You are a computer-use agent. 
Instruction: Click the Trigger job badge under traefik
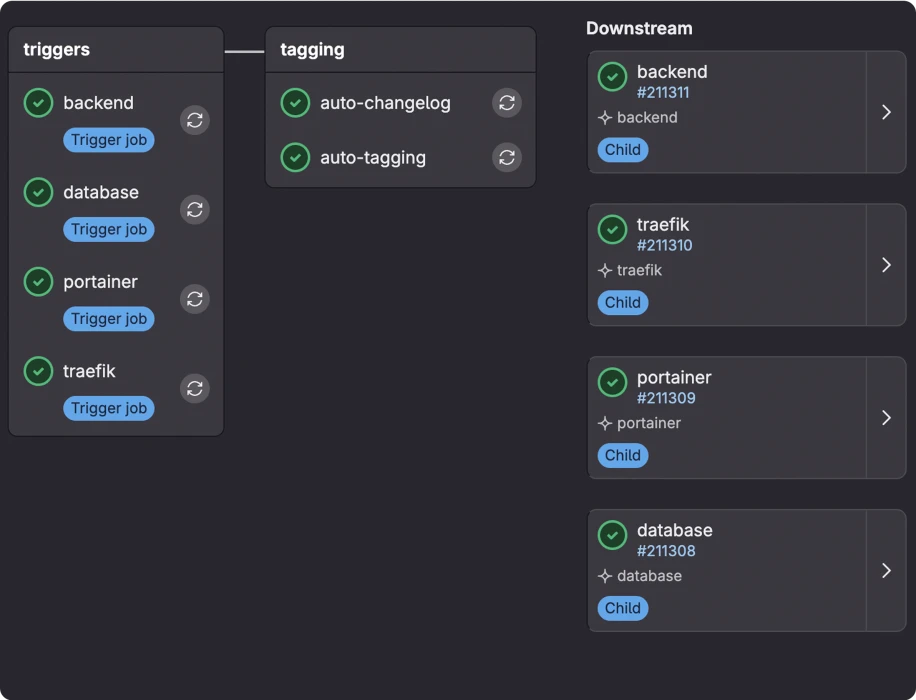pos(109,408)
